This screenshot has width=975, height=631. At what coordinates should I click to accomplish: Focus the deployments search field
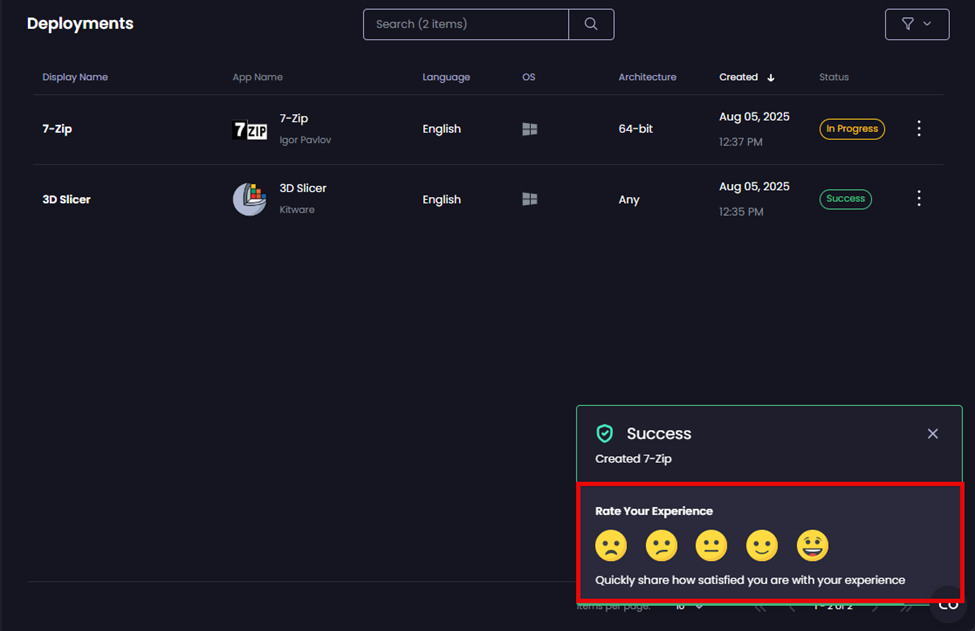pyautogui.click(x=465, y=24)
